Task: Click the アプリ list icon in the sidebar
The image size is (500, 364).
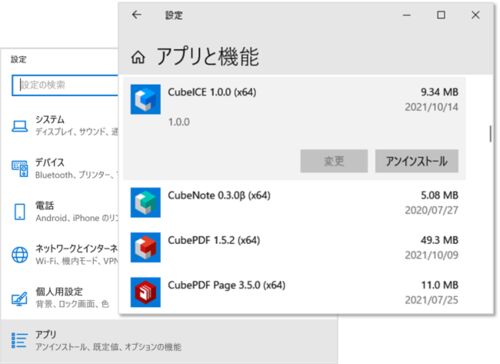Action: coord(19,340)
